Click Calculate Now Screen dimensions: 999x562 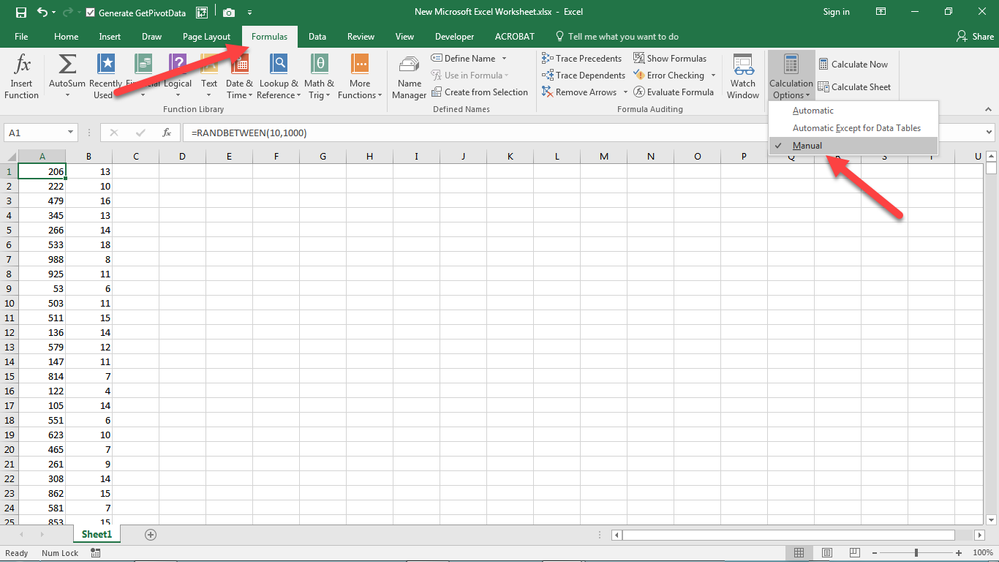(853, 64)
